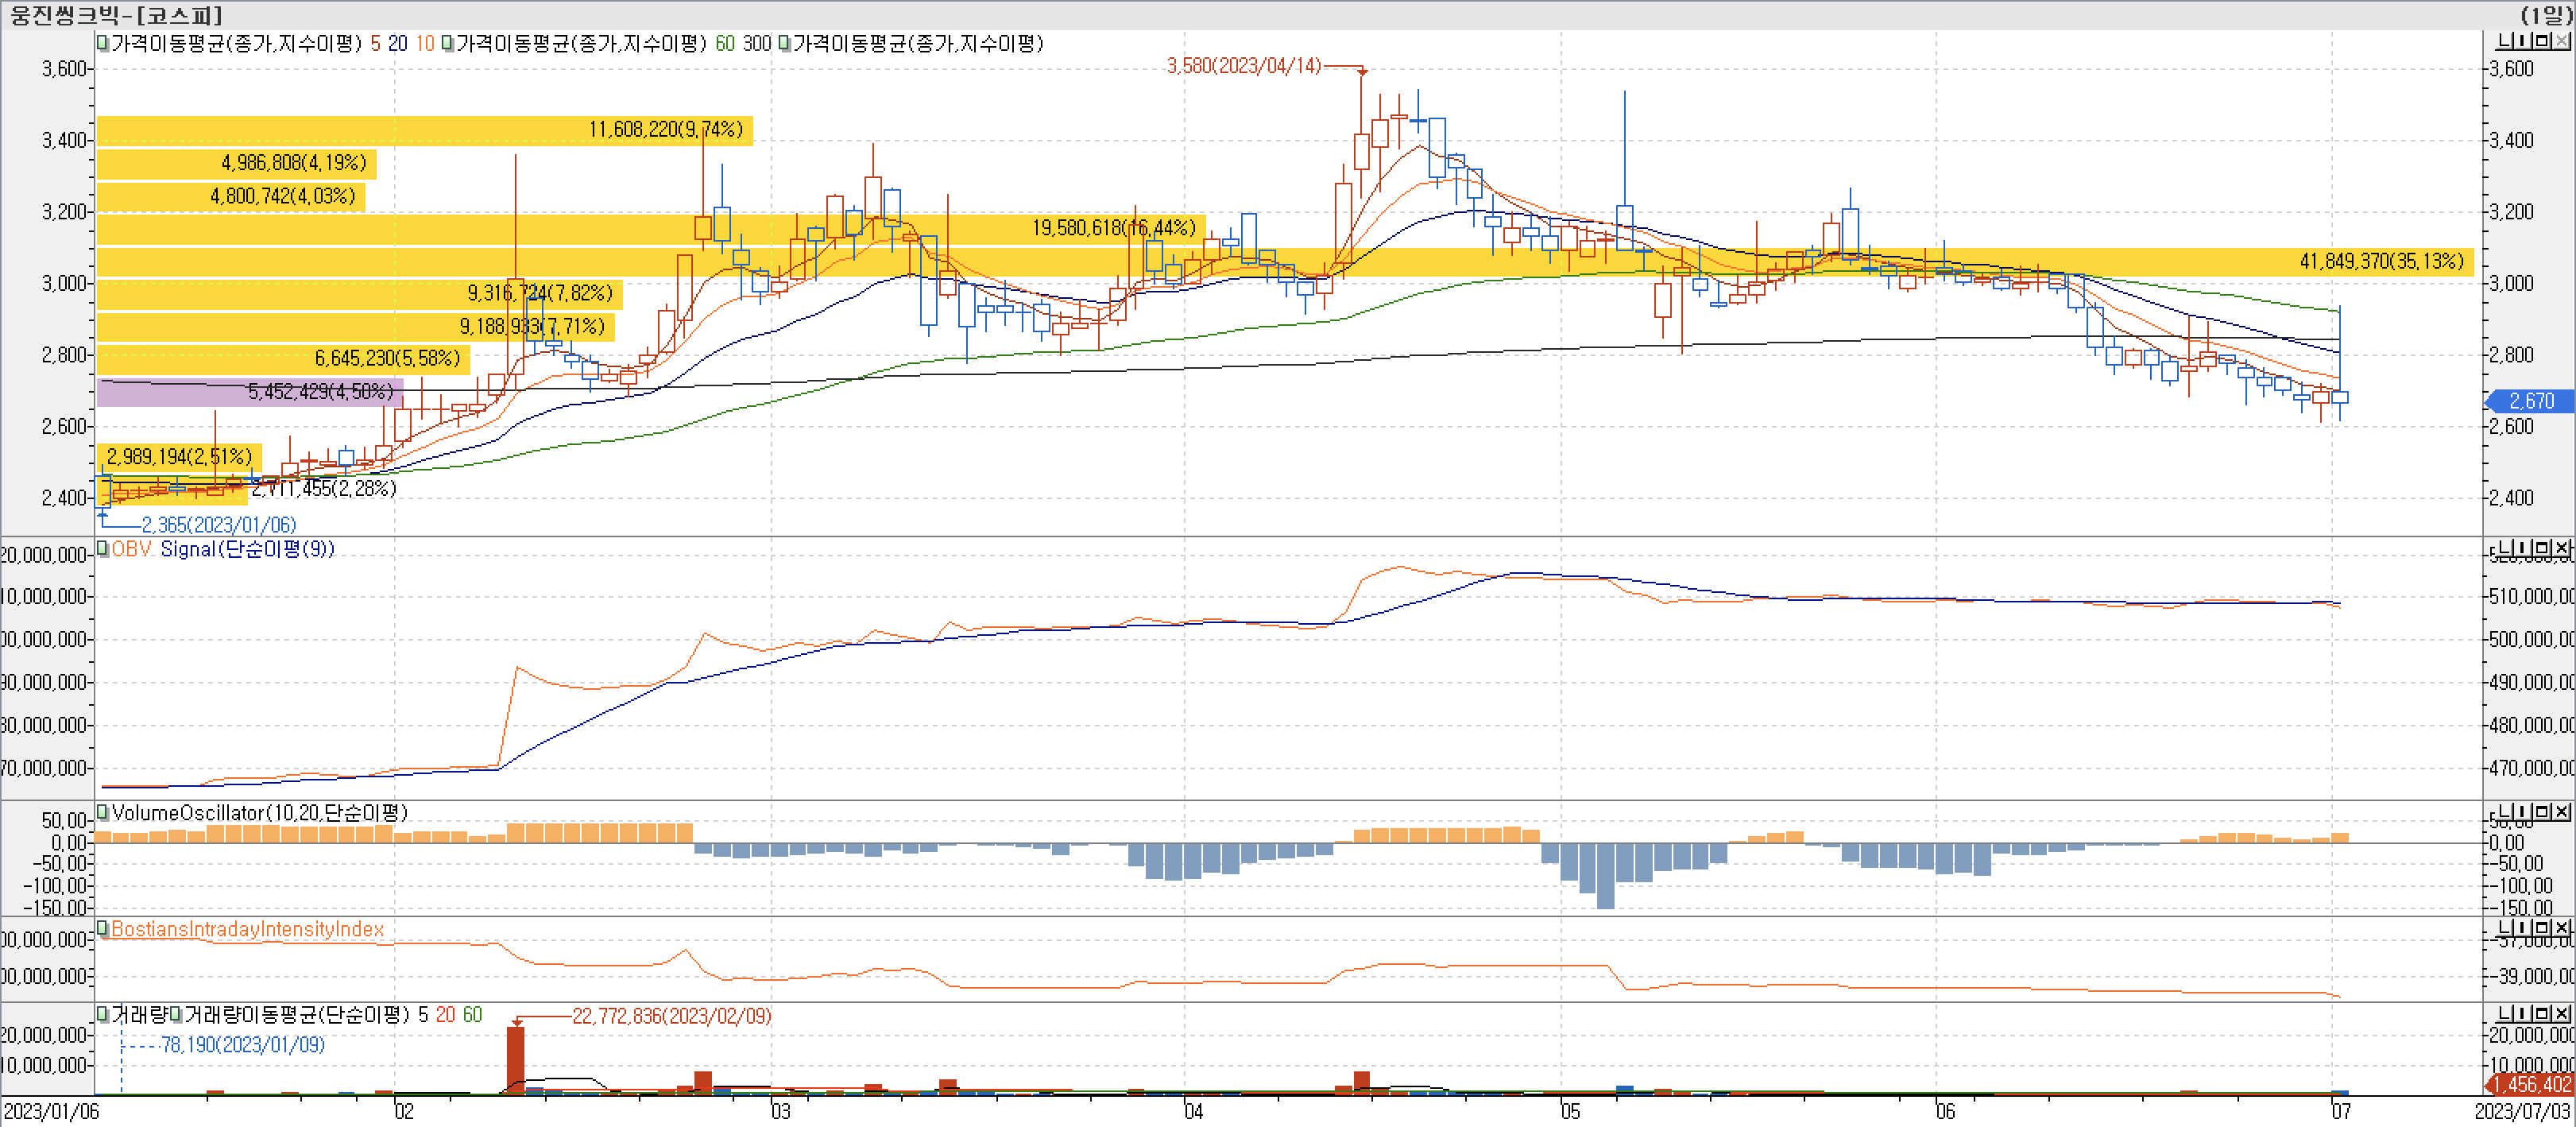Viewport: 2576px width, 1127px height.
Task: Toggle the first 가격이동평균 green marker
Action: pyautogui.click(x=102, y=43)
